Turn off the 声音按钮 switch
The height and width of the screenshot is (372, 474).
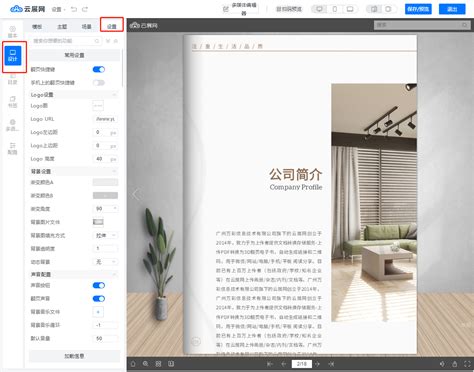tap(99, 285)
